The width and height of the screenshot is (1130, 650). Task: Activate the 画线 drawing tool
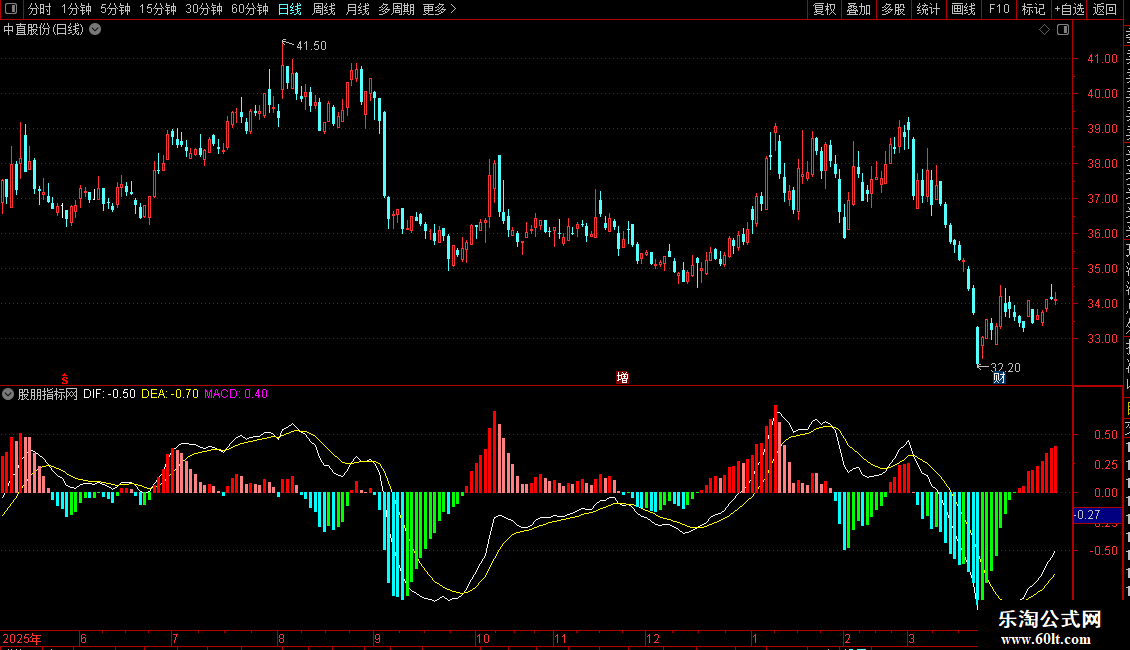coord(963,9)
